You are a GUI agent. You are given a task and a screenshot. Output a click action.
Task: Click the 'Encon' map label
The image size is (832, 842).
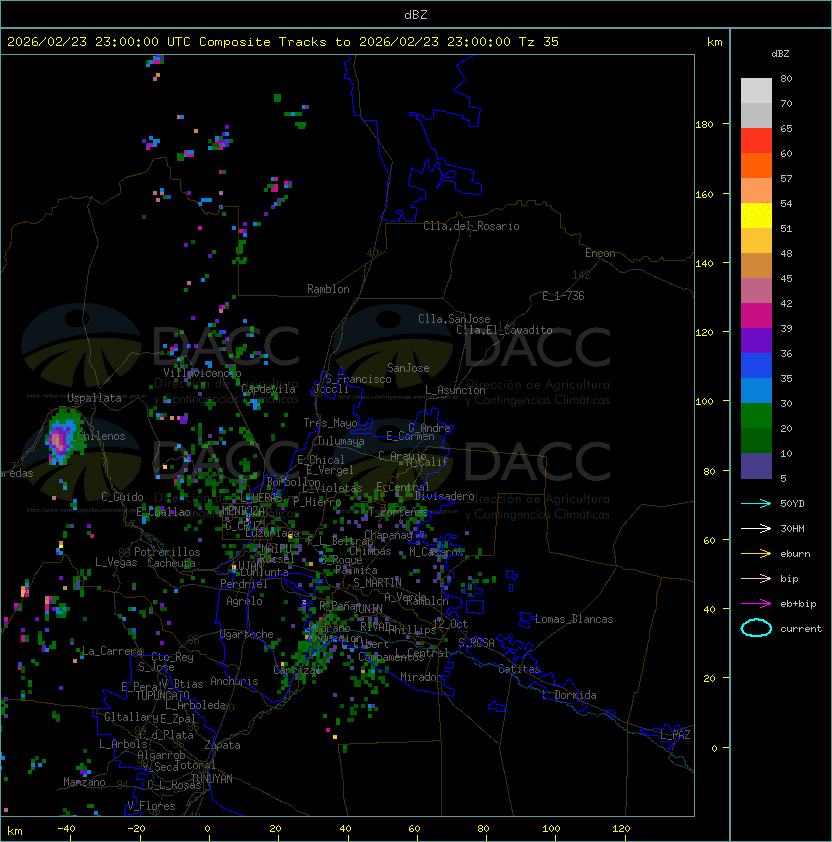tap(600, 253)
